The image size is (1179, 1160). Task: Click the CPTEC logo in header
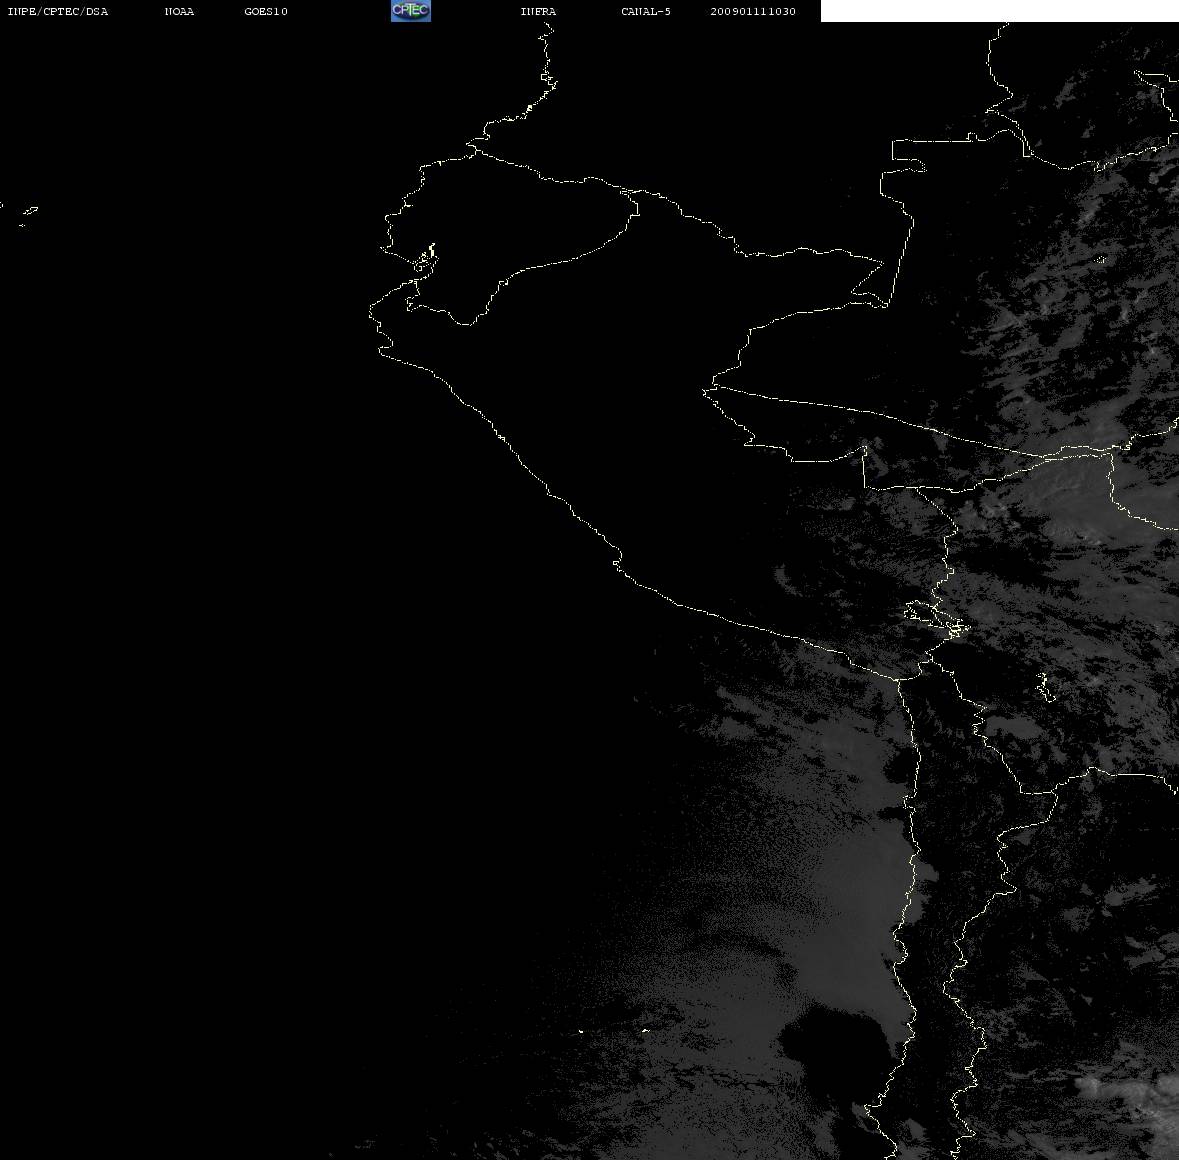point(411,11)
